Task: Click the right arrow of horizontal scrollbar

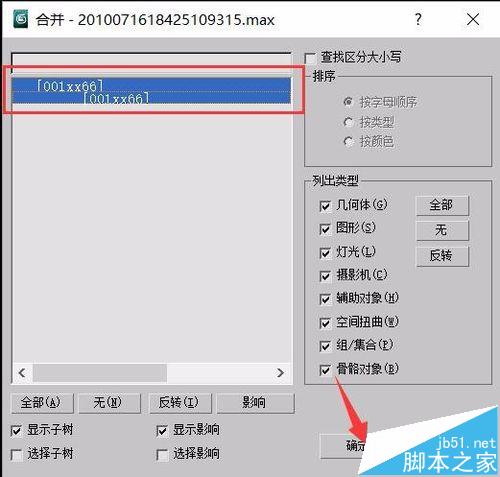Action: (280, 373)
